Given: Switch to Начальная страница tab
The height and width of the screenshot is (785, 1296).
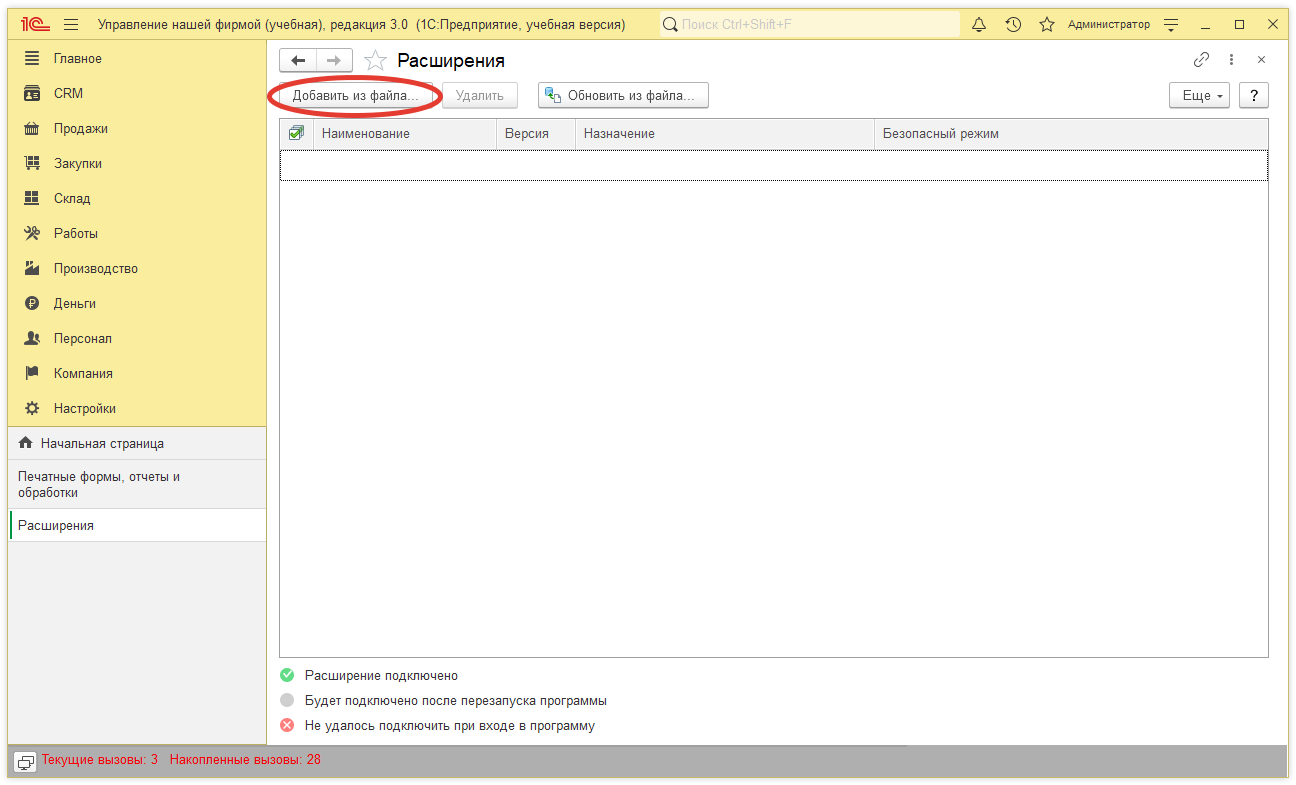Looking at the screenshot, I should point(101,443).
